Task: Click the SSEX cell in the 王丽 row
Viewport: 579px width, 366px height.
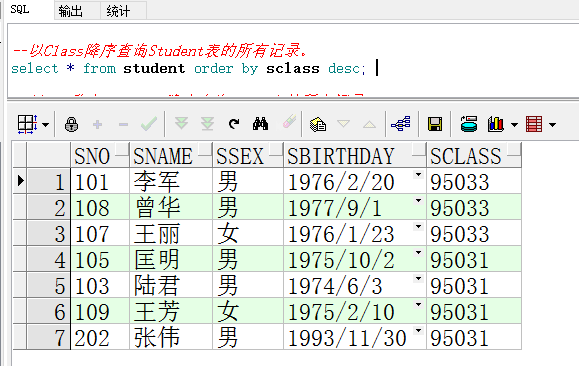Action: click(247, 233)
